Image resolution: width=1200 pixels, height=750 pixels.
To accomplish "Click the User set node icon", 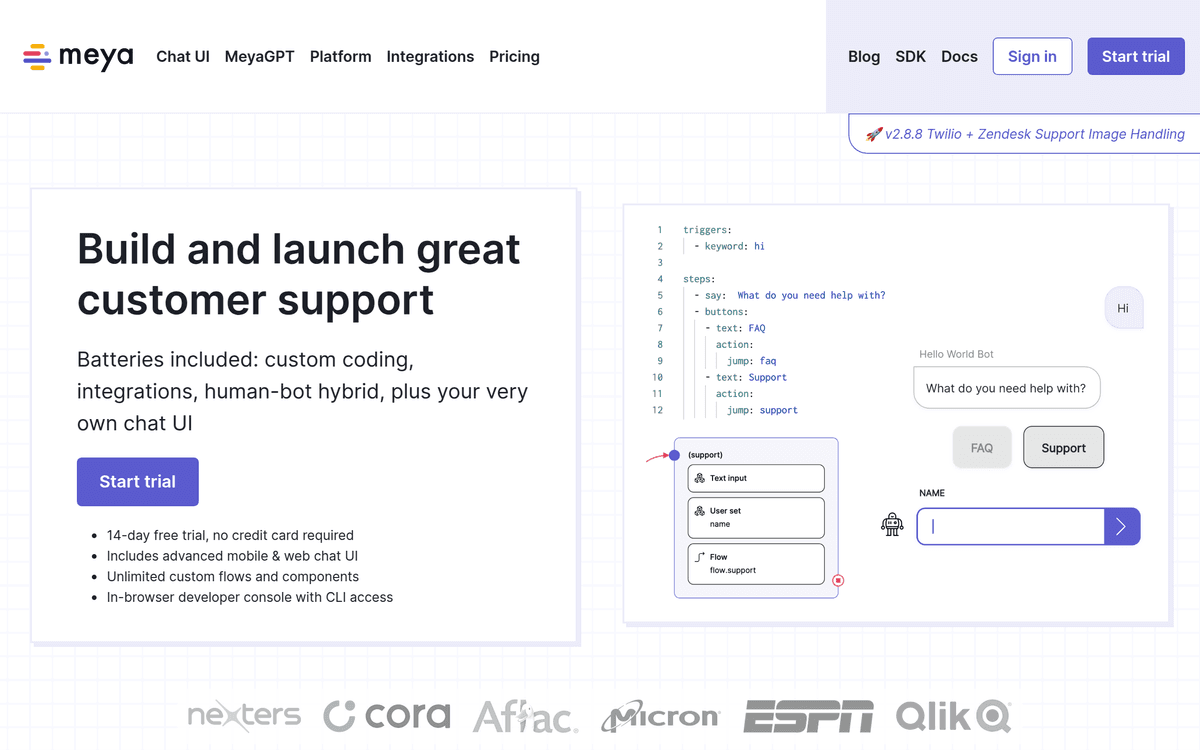I will (x=700, y=511).
